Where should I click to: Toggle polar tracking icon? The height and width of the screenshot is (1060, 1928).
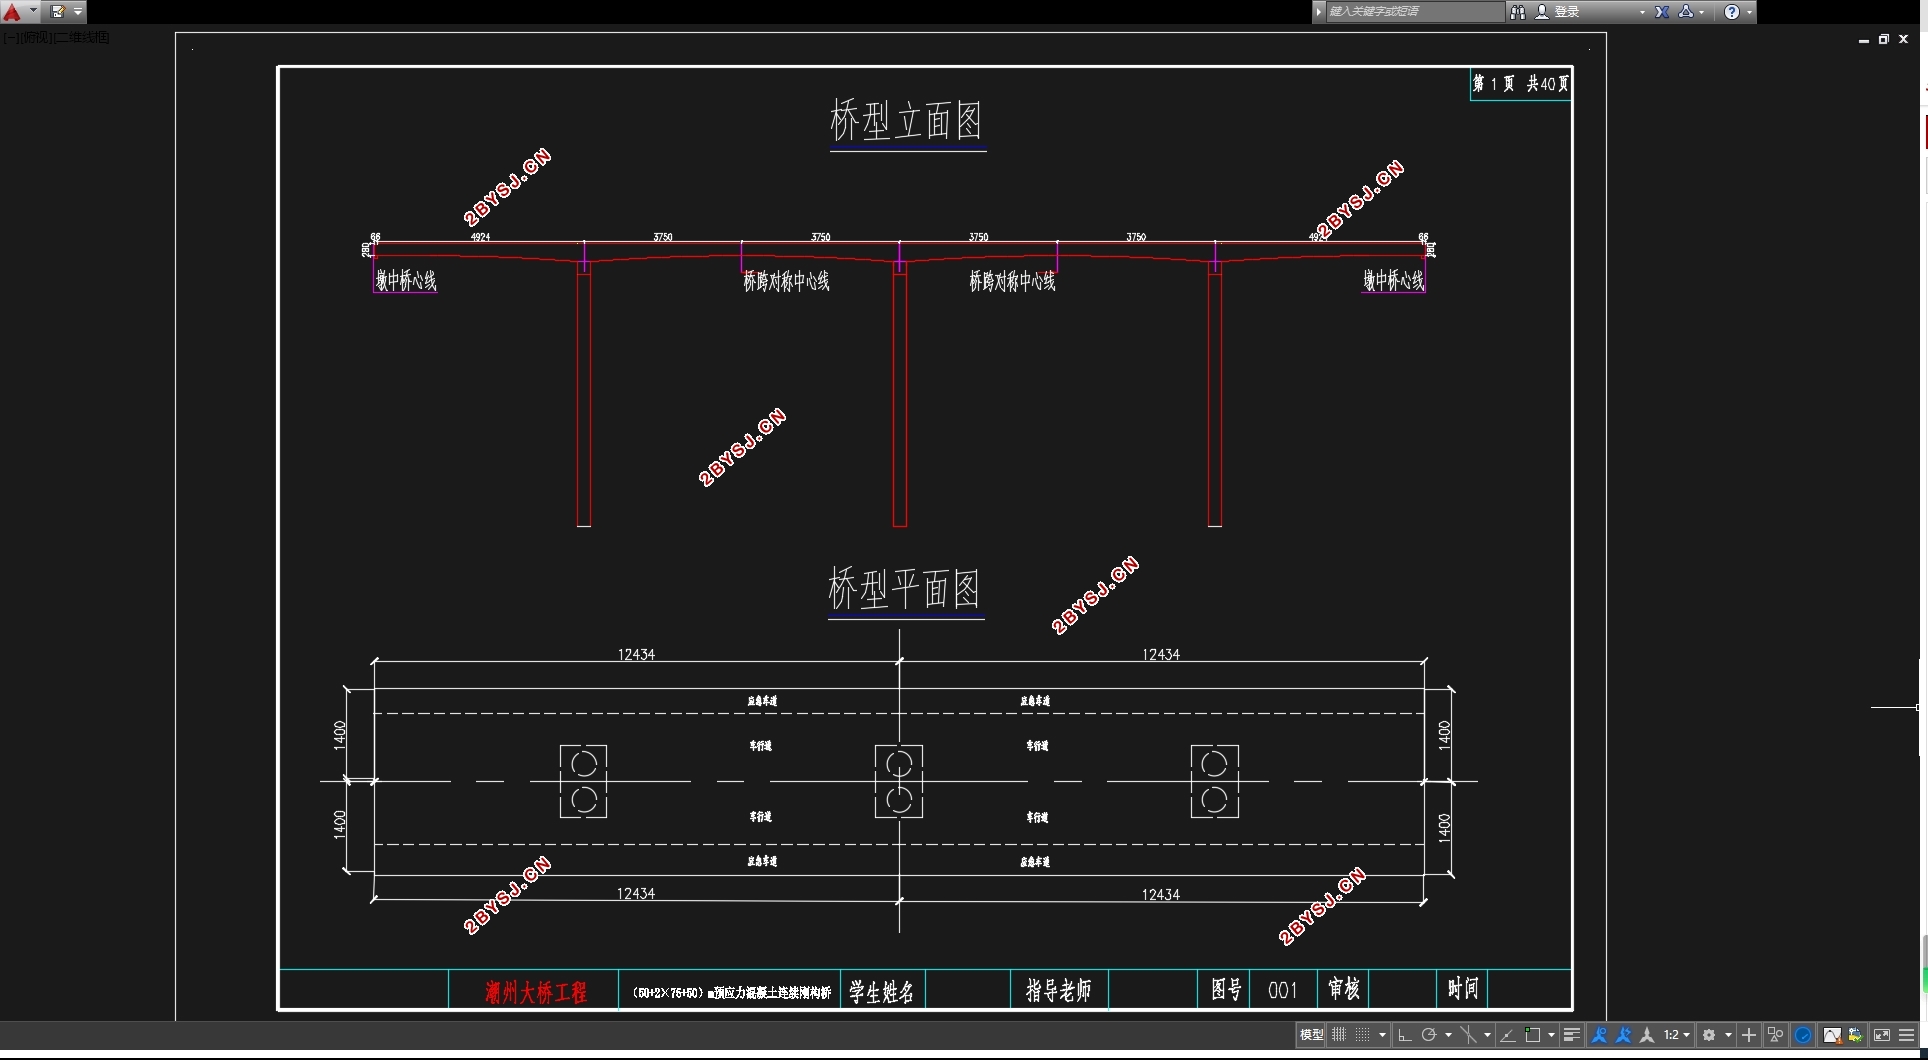point(1429,1035)
